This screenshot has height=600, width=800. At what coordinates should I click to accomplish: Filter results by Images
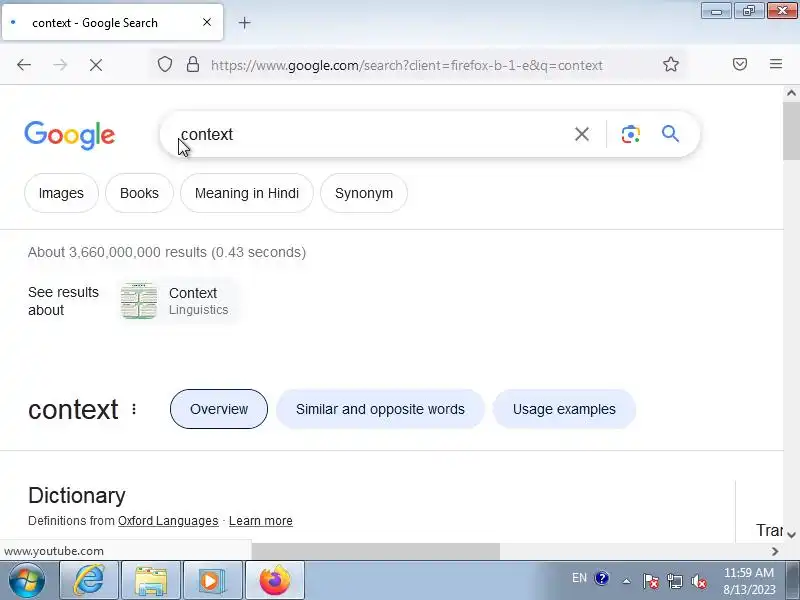click(61, 193)
